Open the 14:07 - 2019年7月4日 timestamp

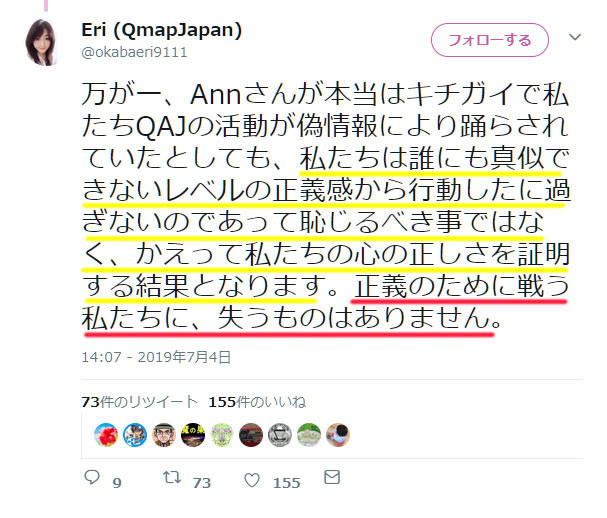tap(156, 357)
